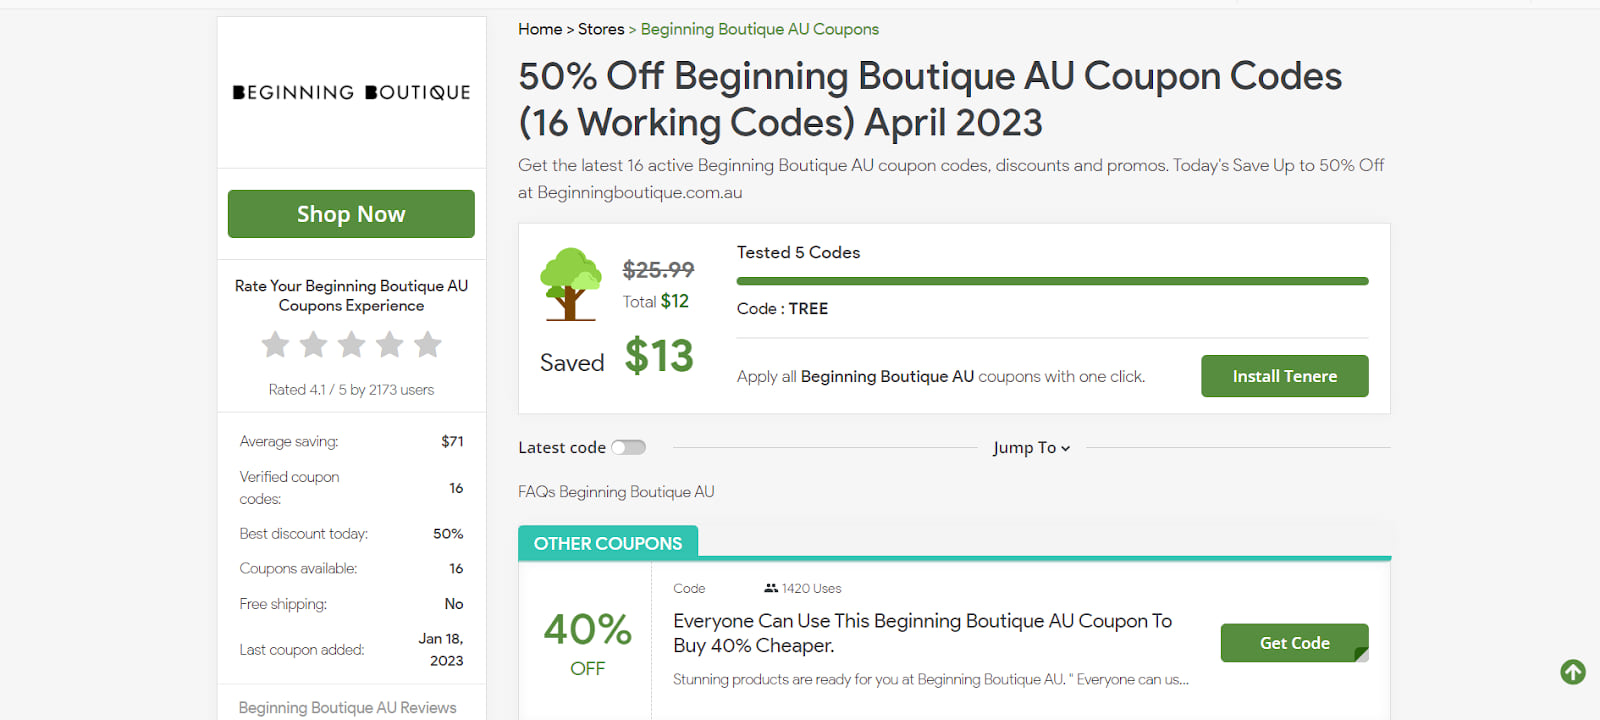
Task: Click the green Shop Now button
Action: [x=351, y=214]
